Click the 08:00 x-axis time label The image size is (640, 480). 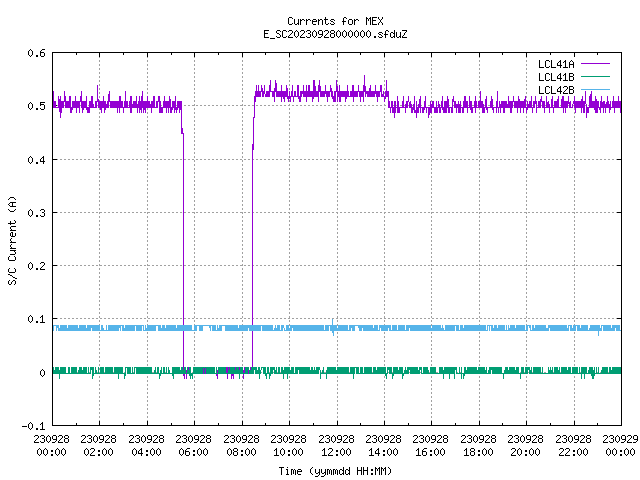(x=241, y=452)
